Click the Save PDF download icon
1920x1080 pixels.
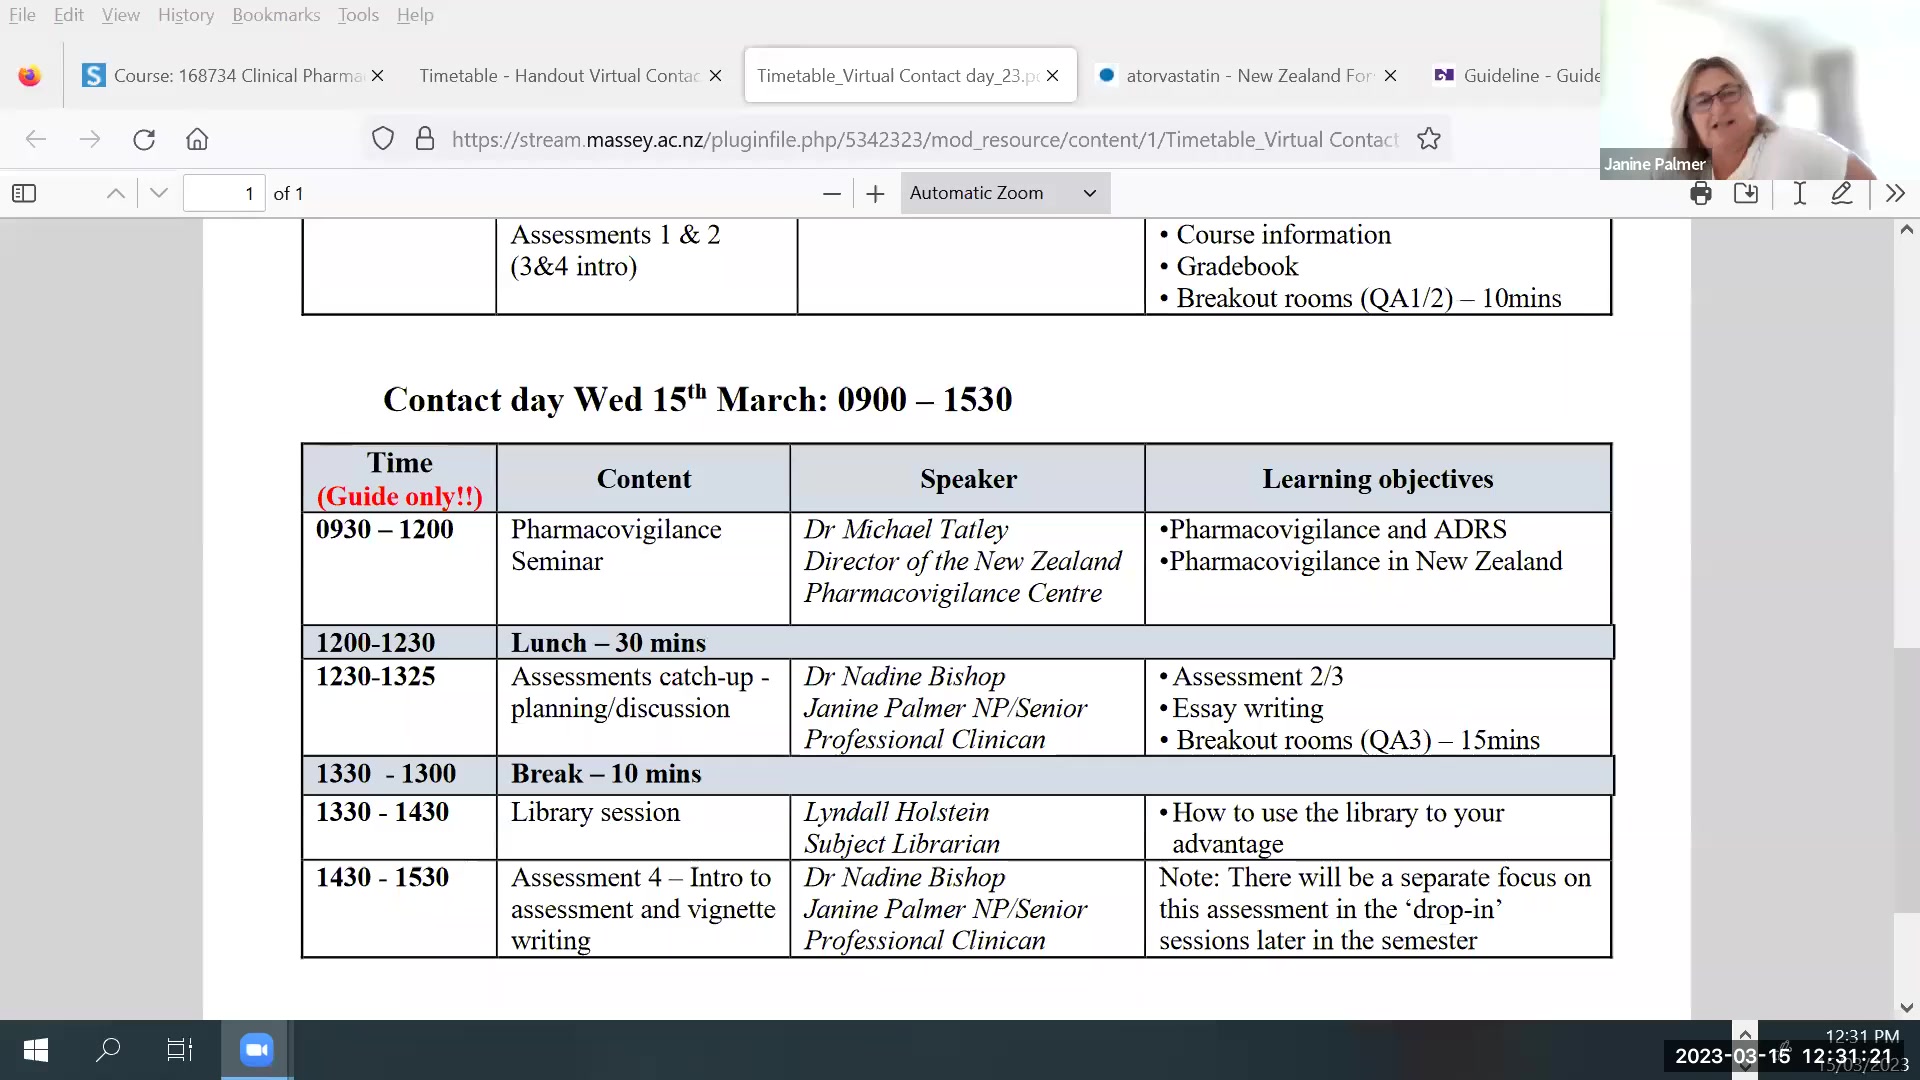(1746, 193)
